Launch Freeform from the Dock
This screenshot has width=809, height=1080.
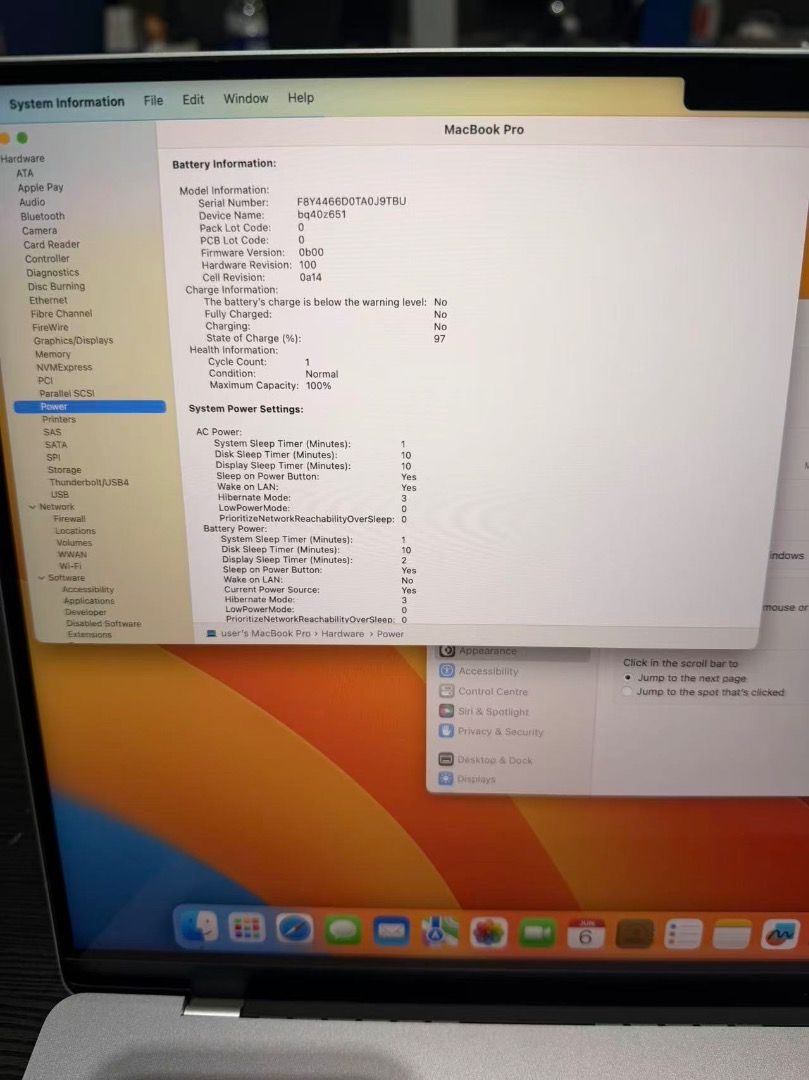(780, 934)
